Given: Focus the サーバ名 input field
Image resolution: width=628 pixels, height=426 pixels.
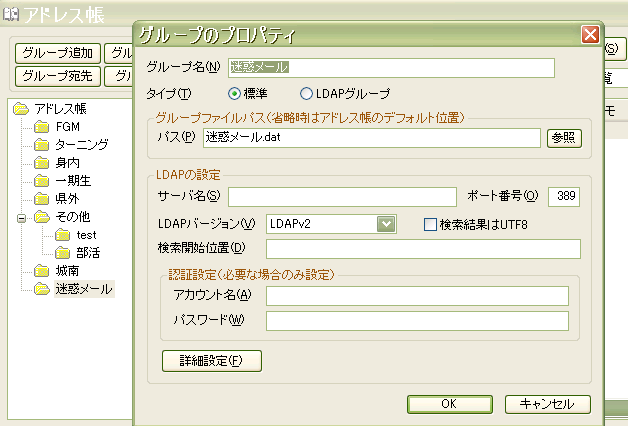Looking at the screenshot, I should (x=342, y=197).
